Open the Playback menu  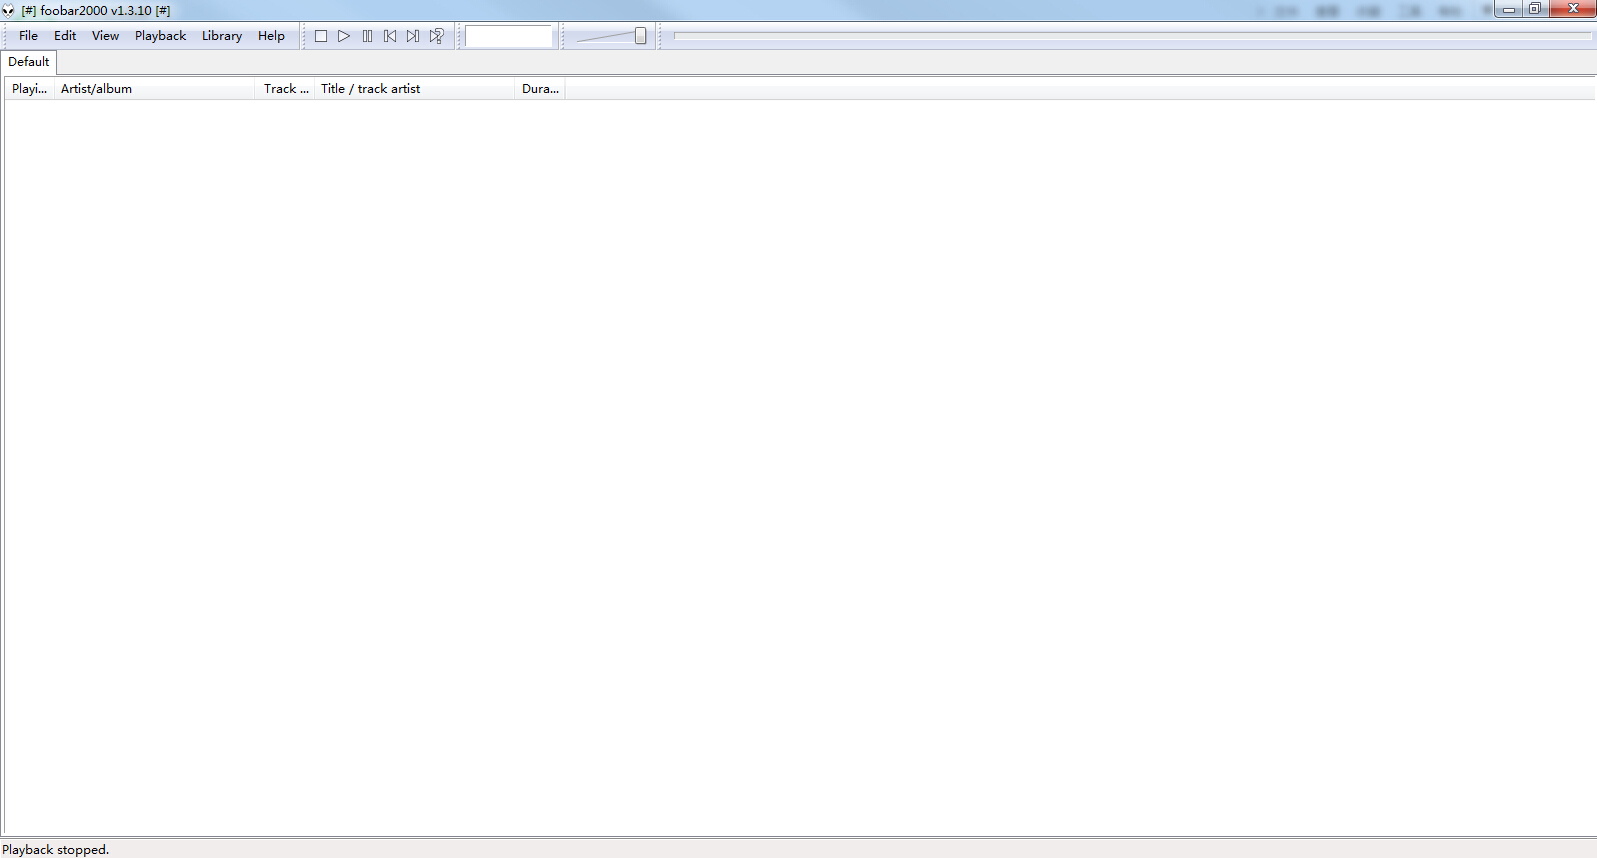point(160,36)
